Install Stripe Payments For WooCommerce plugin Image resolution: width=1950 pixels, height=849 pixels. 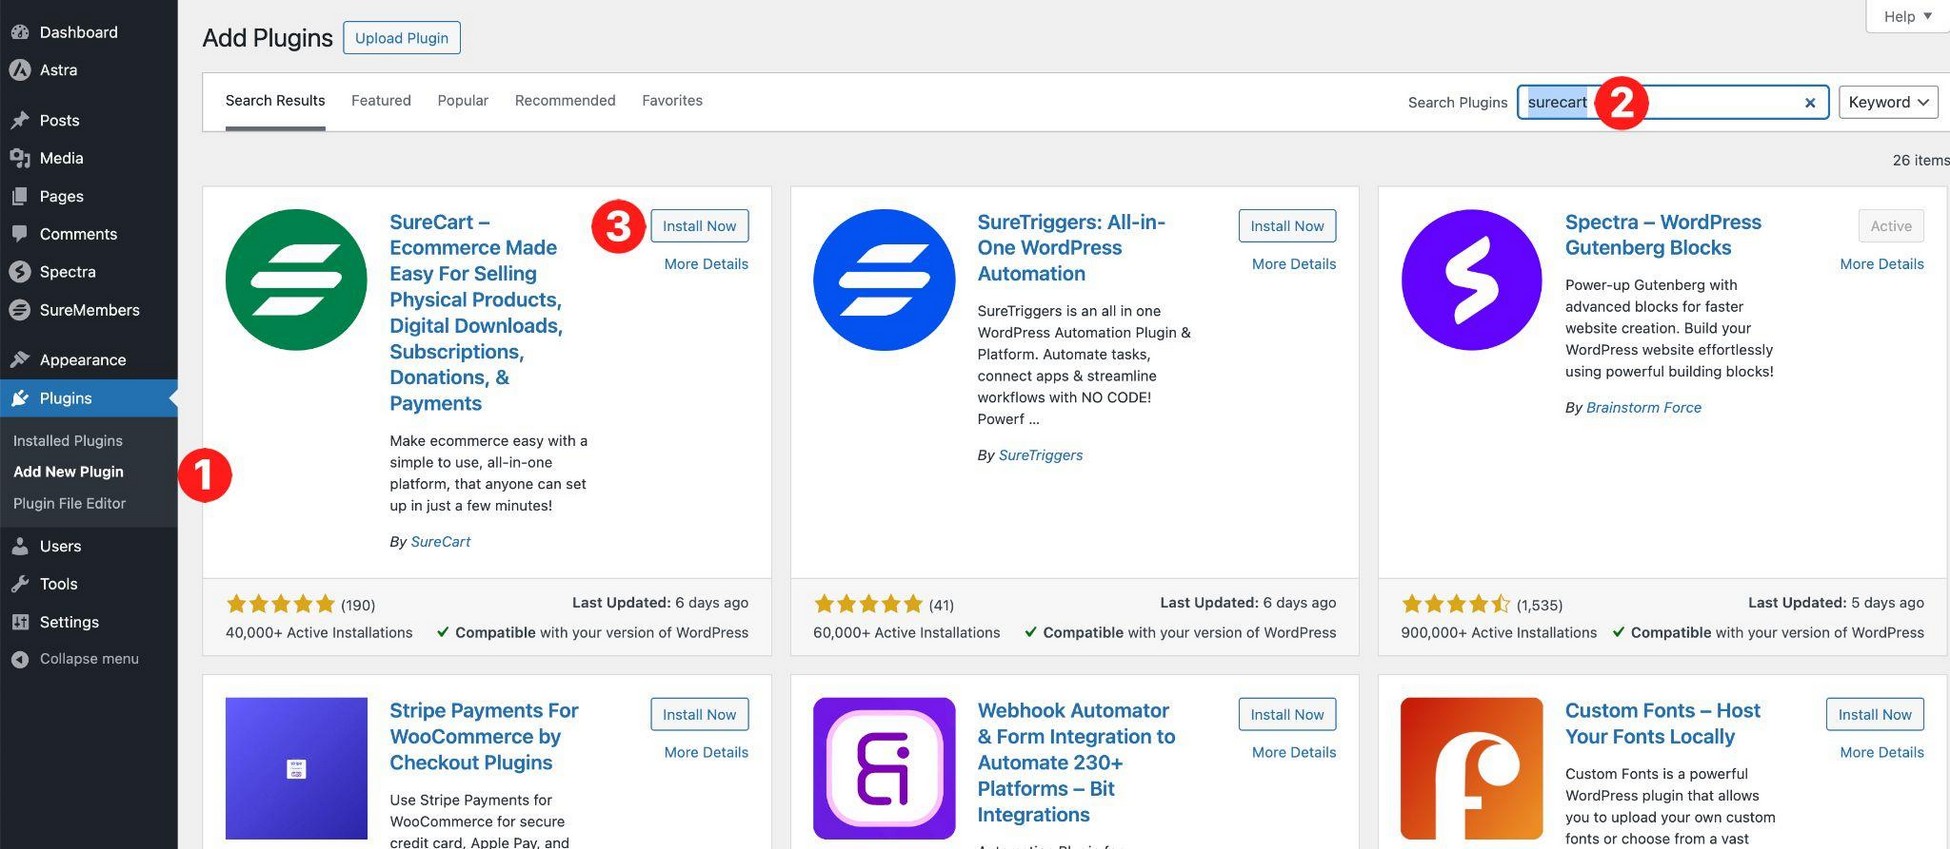coord(699,714)
